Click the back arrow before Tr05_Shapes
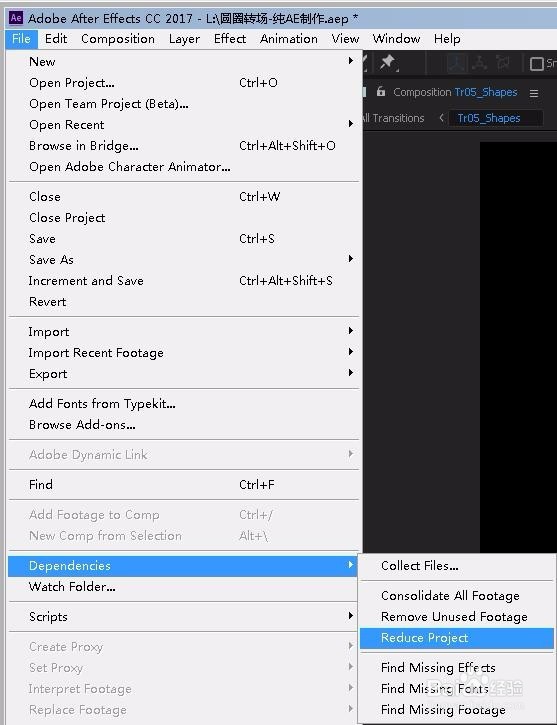Image resolution: width=557 pixels, height=725 pixels. [x=441, y=118]
